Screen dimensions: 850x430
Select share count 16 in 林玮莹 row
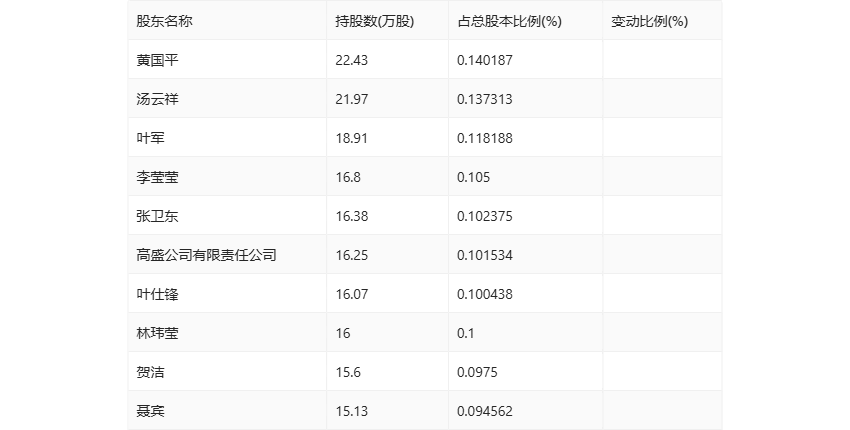(343, 333)
